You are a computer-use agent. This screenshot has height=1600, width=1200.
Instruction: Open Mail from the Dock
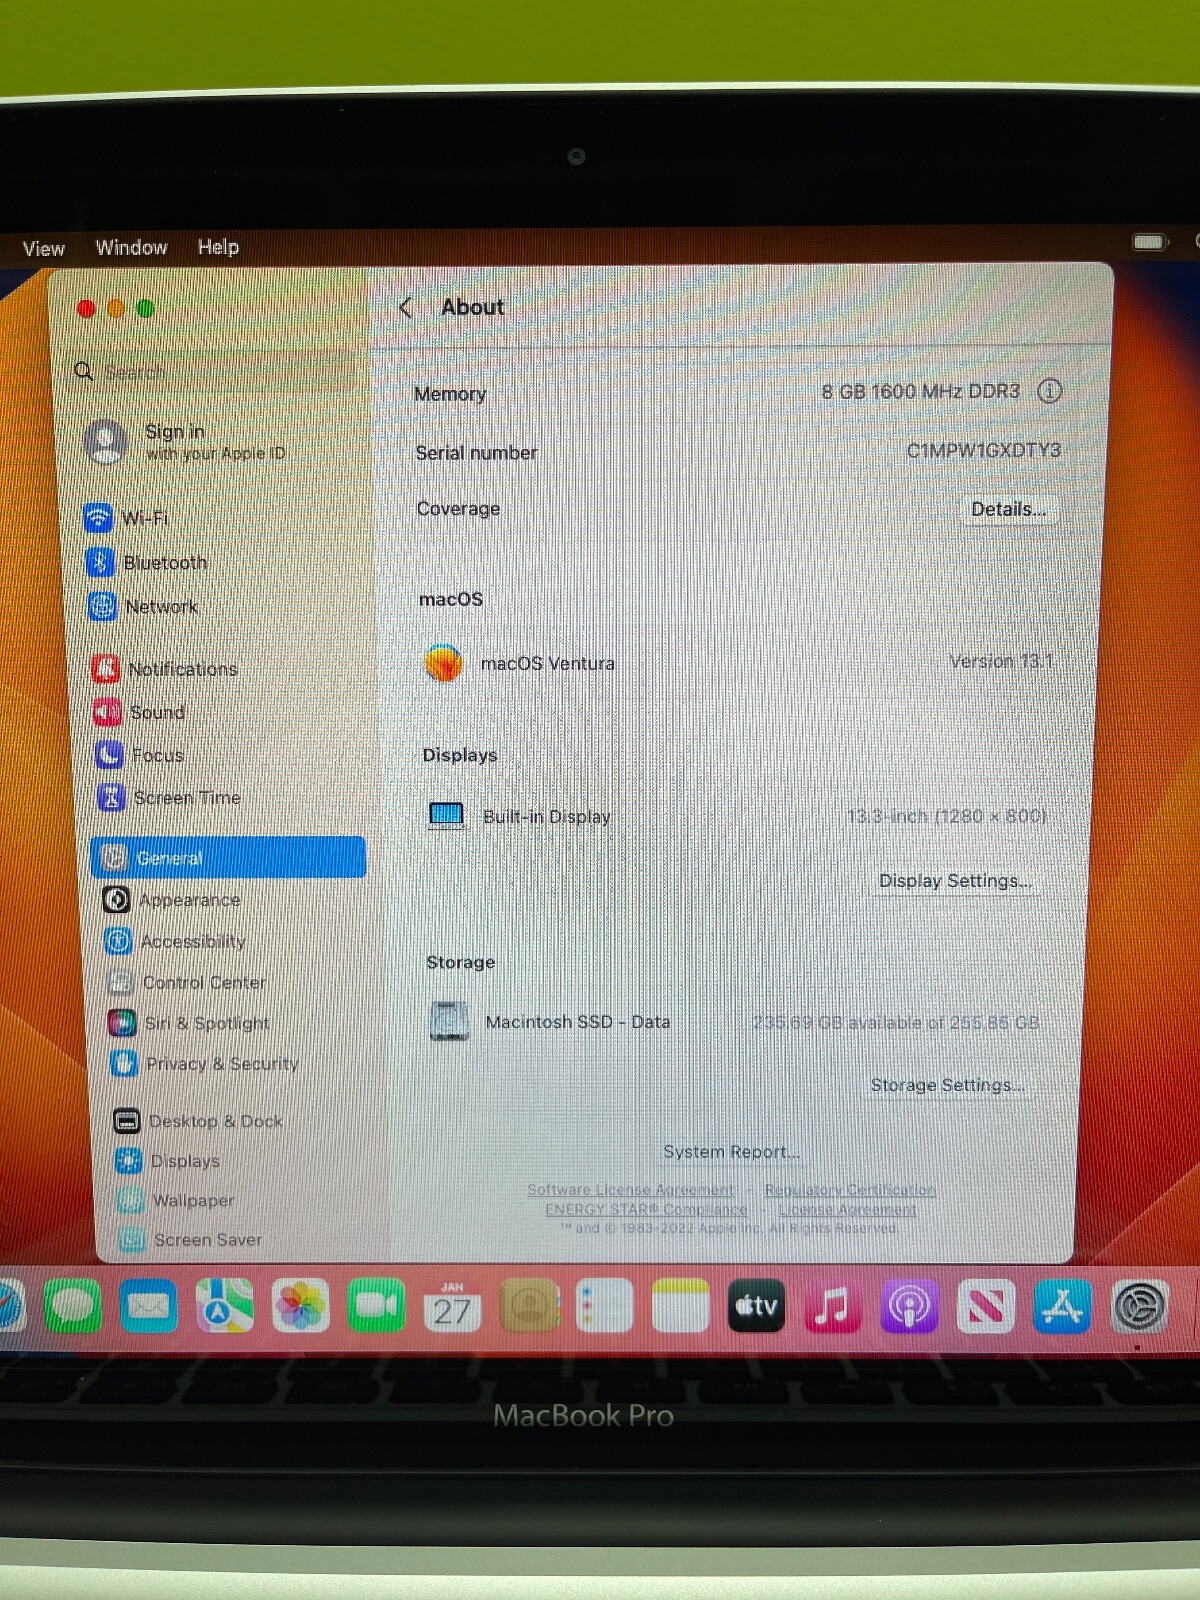(149, 1306)
